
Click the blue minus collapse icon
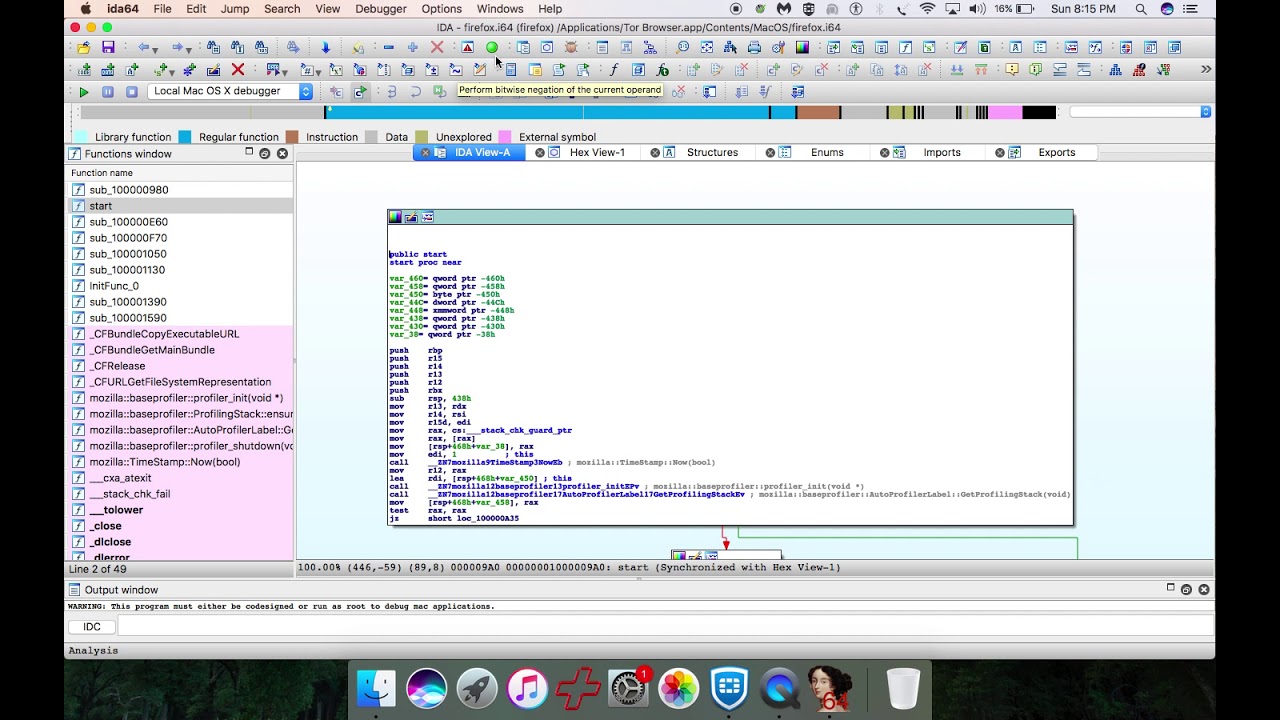point(388,47)
